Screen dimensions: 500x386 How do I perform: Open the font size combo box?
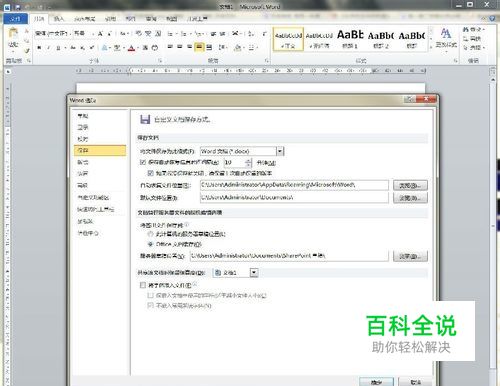(x=84, y=34)
